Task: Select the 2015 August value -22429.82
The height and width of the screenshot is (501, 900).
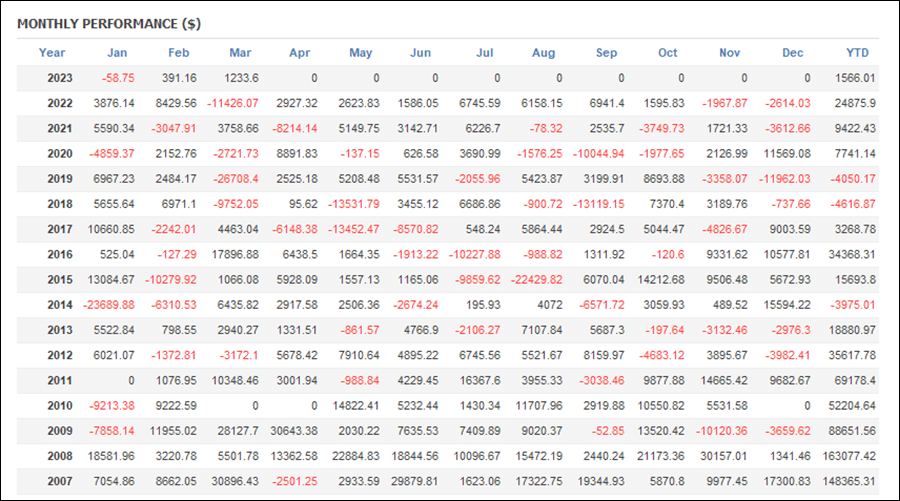Action: (537, 280)
